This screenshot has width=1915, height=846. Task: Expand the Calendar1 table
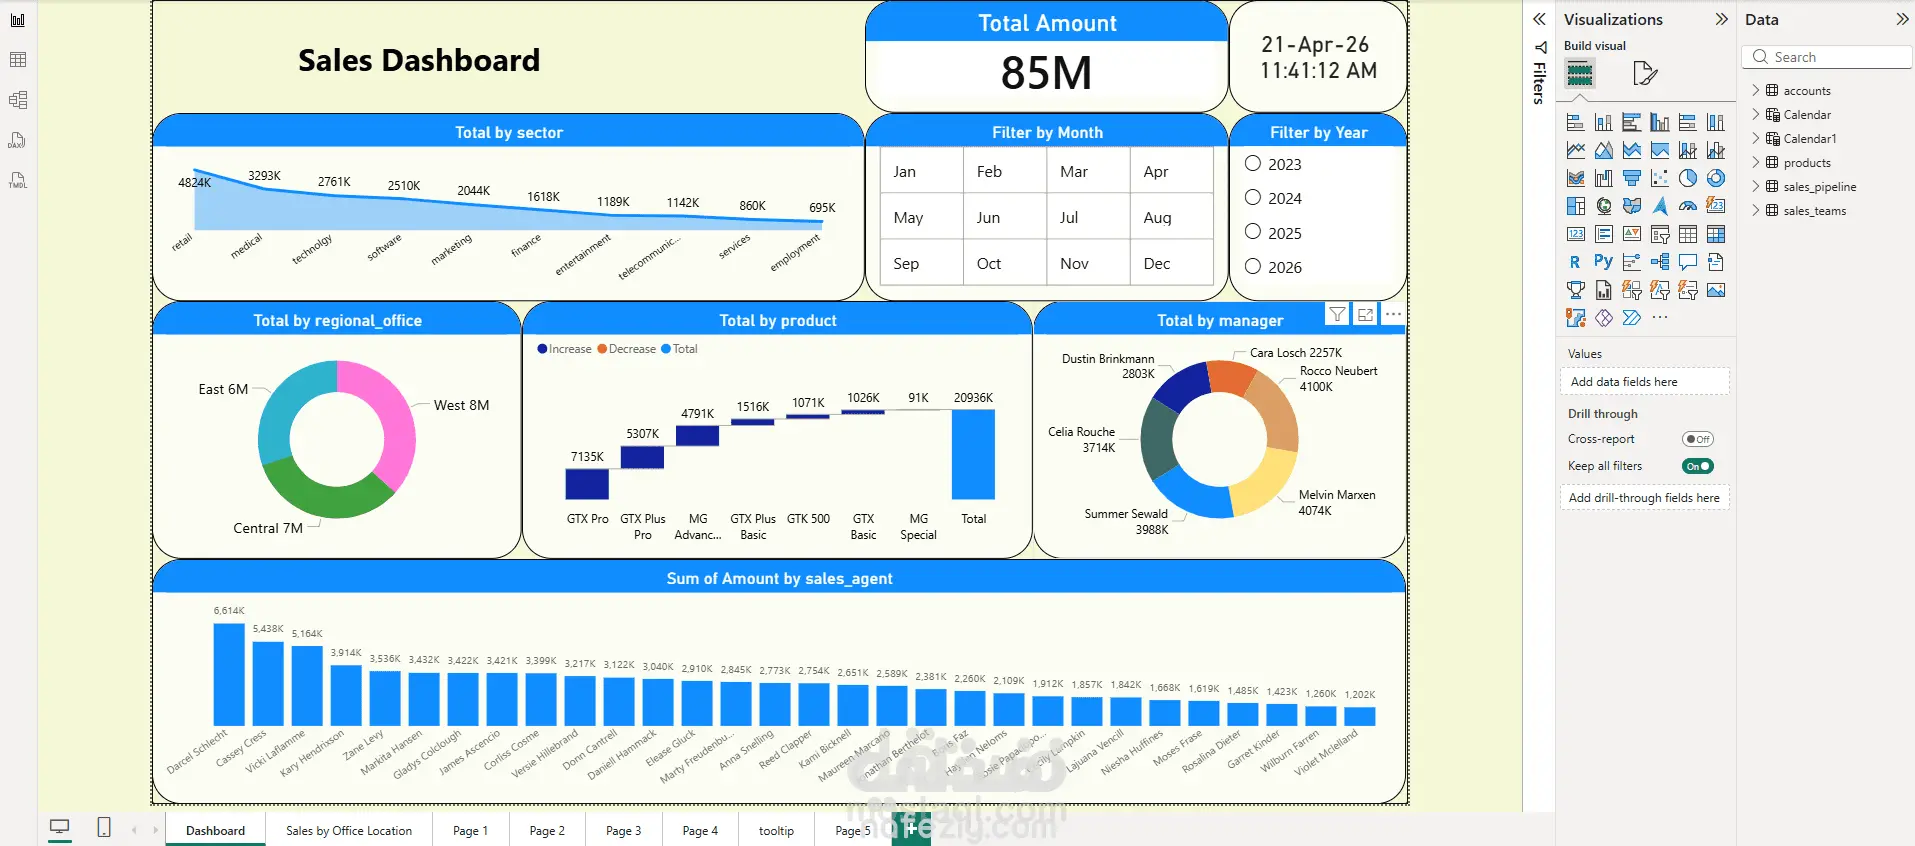1755,138
